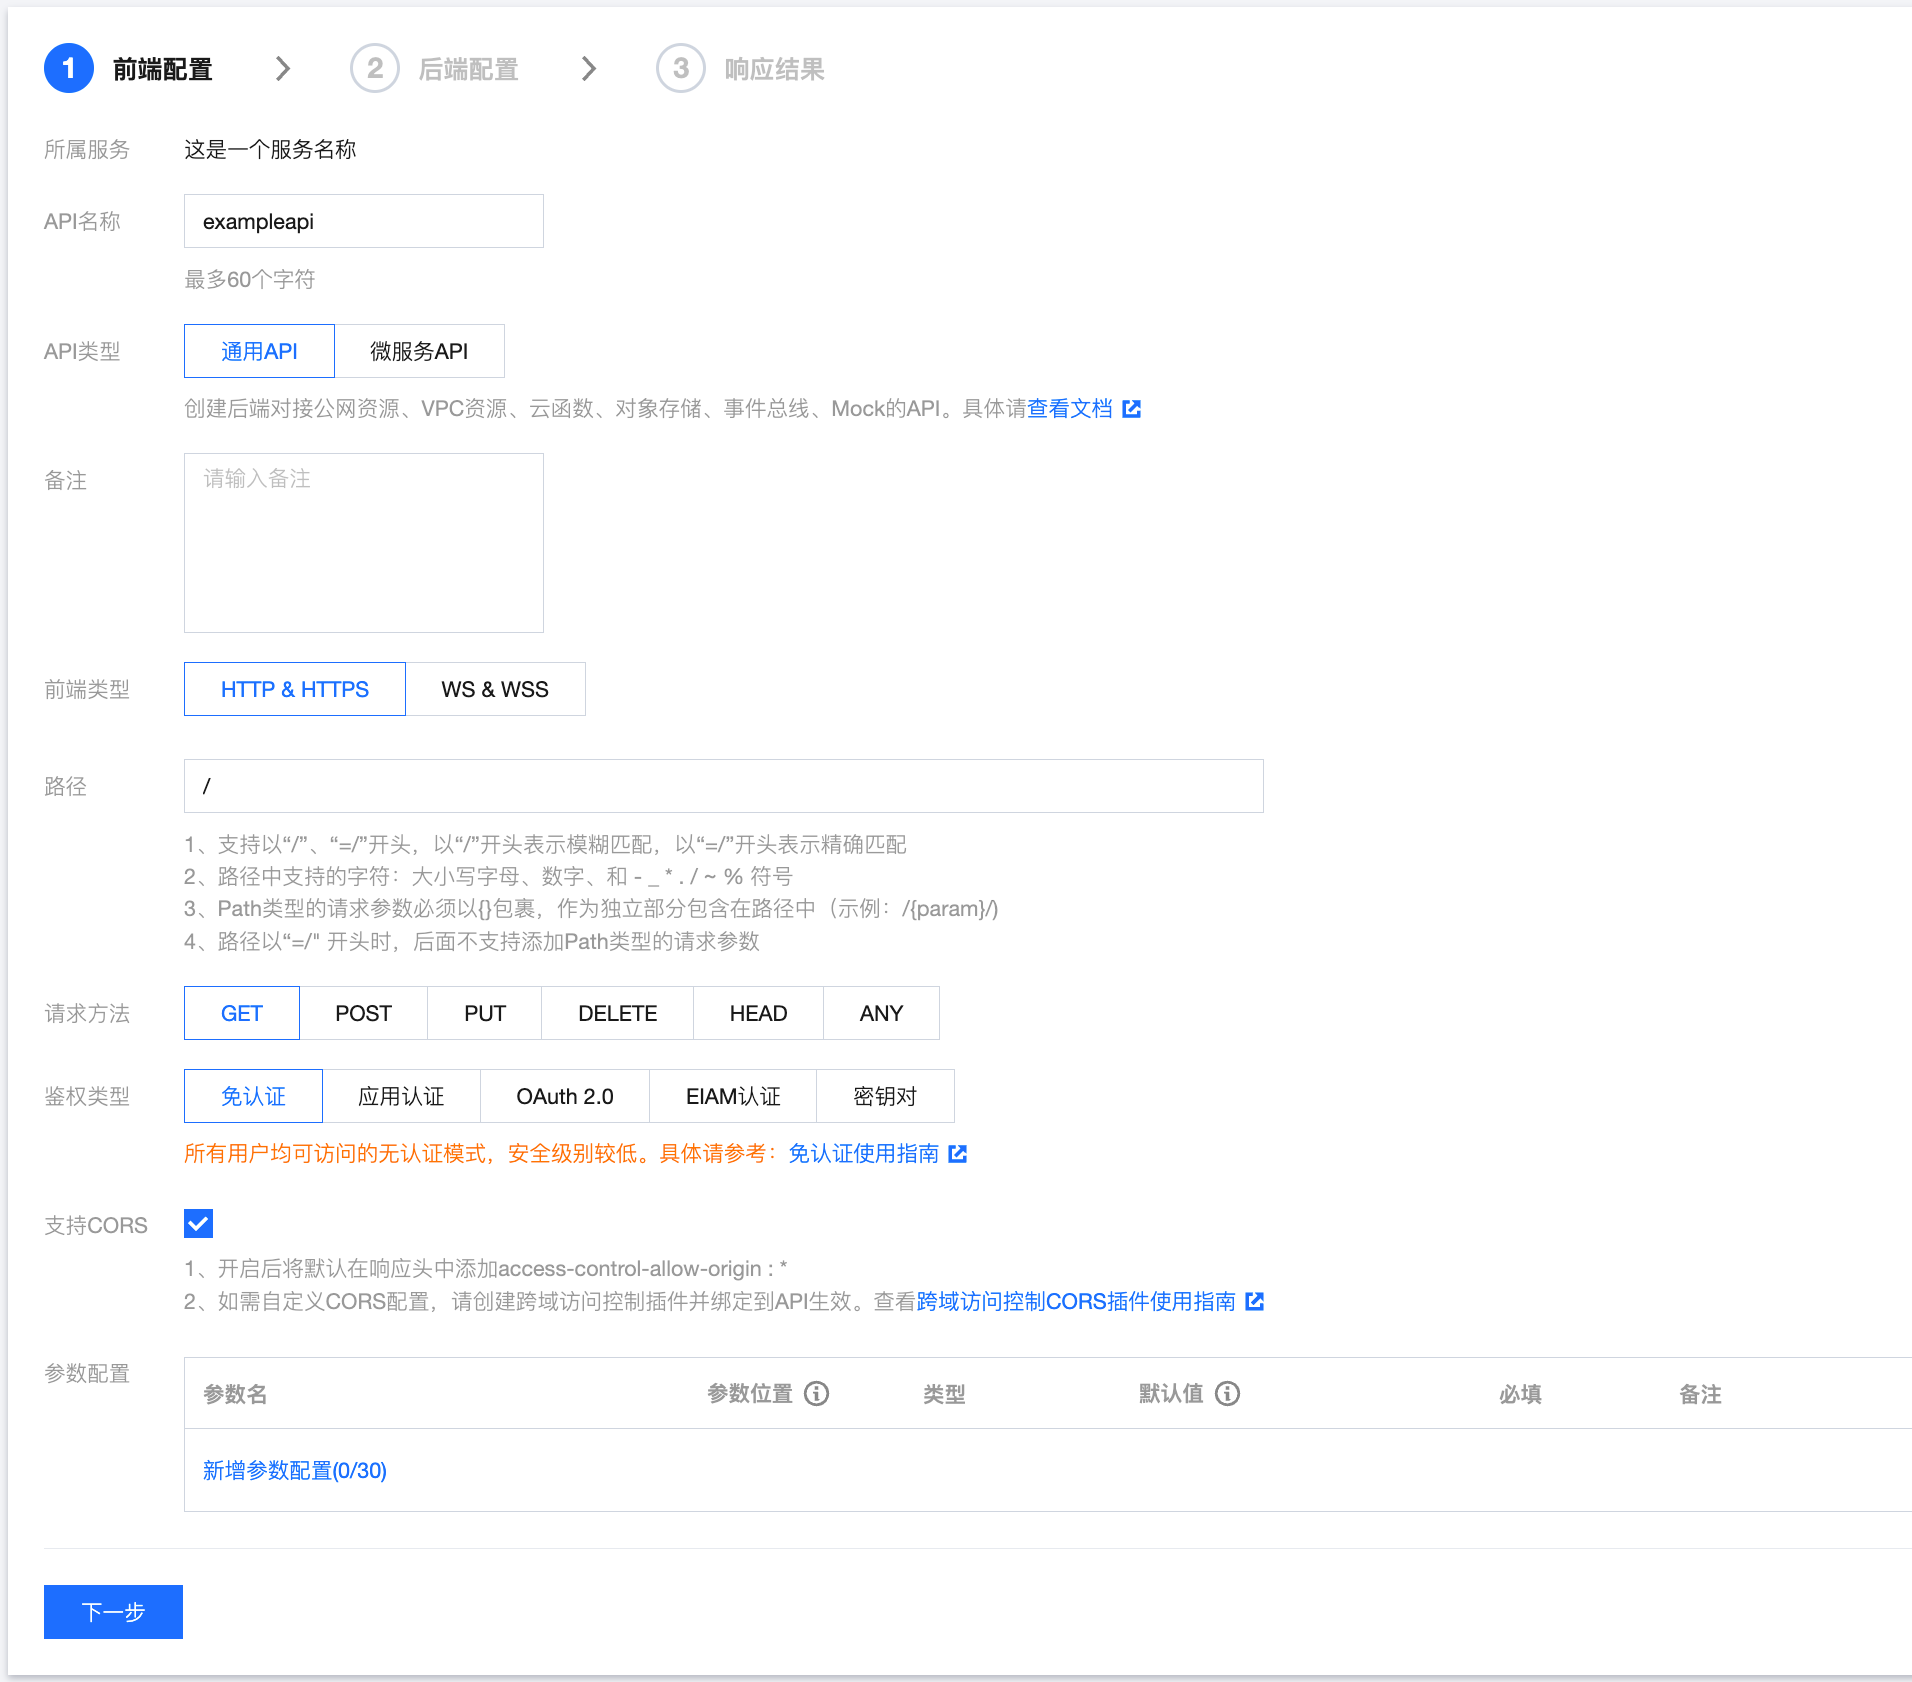1912x1682 pixels.
Task: Select OAuth 2.0 auth type
Action: [x=565, y=1096]
